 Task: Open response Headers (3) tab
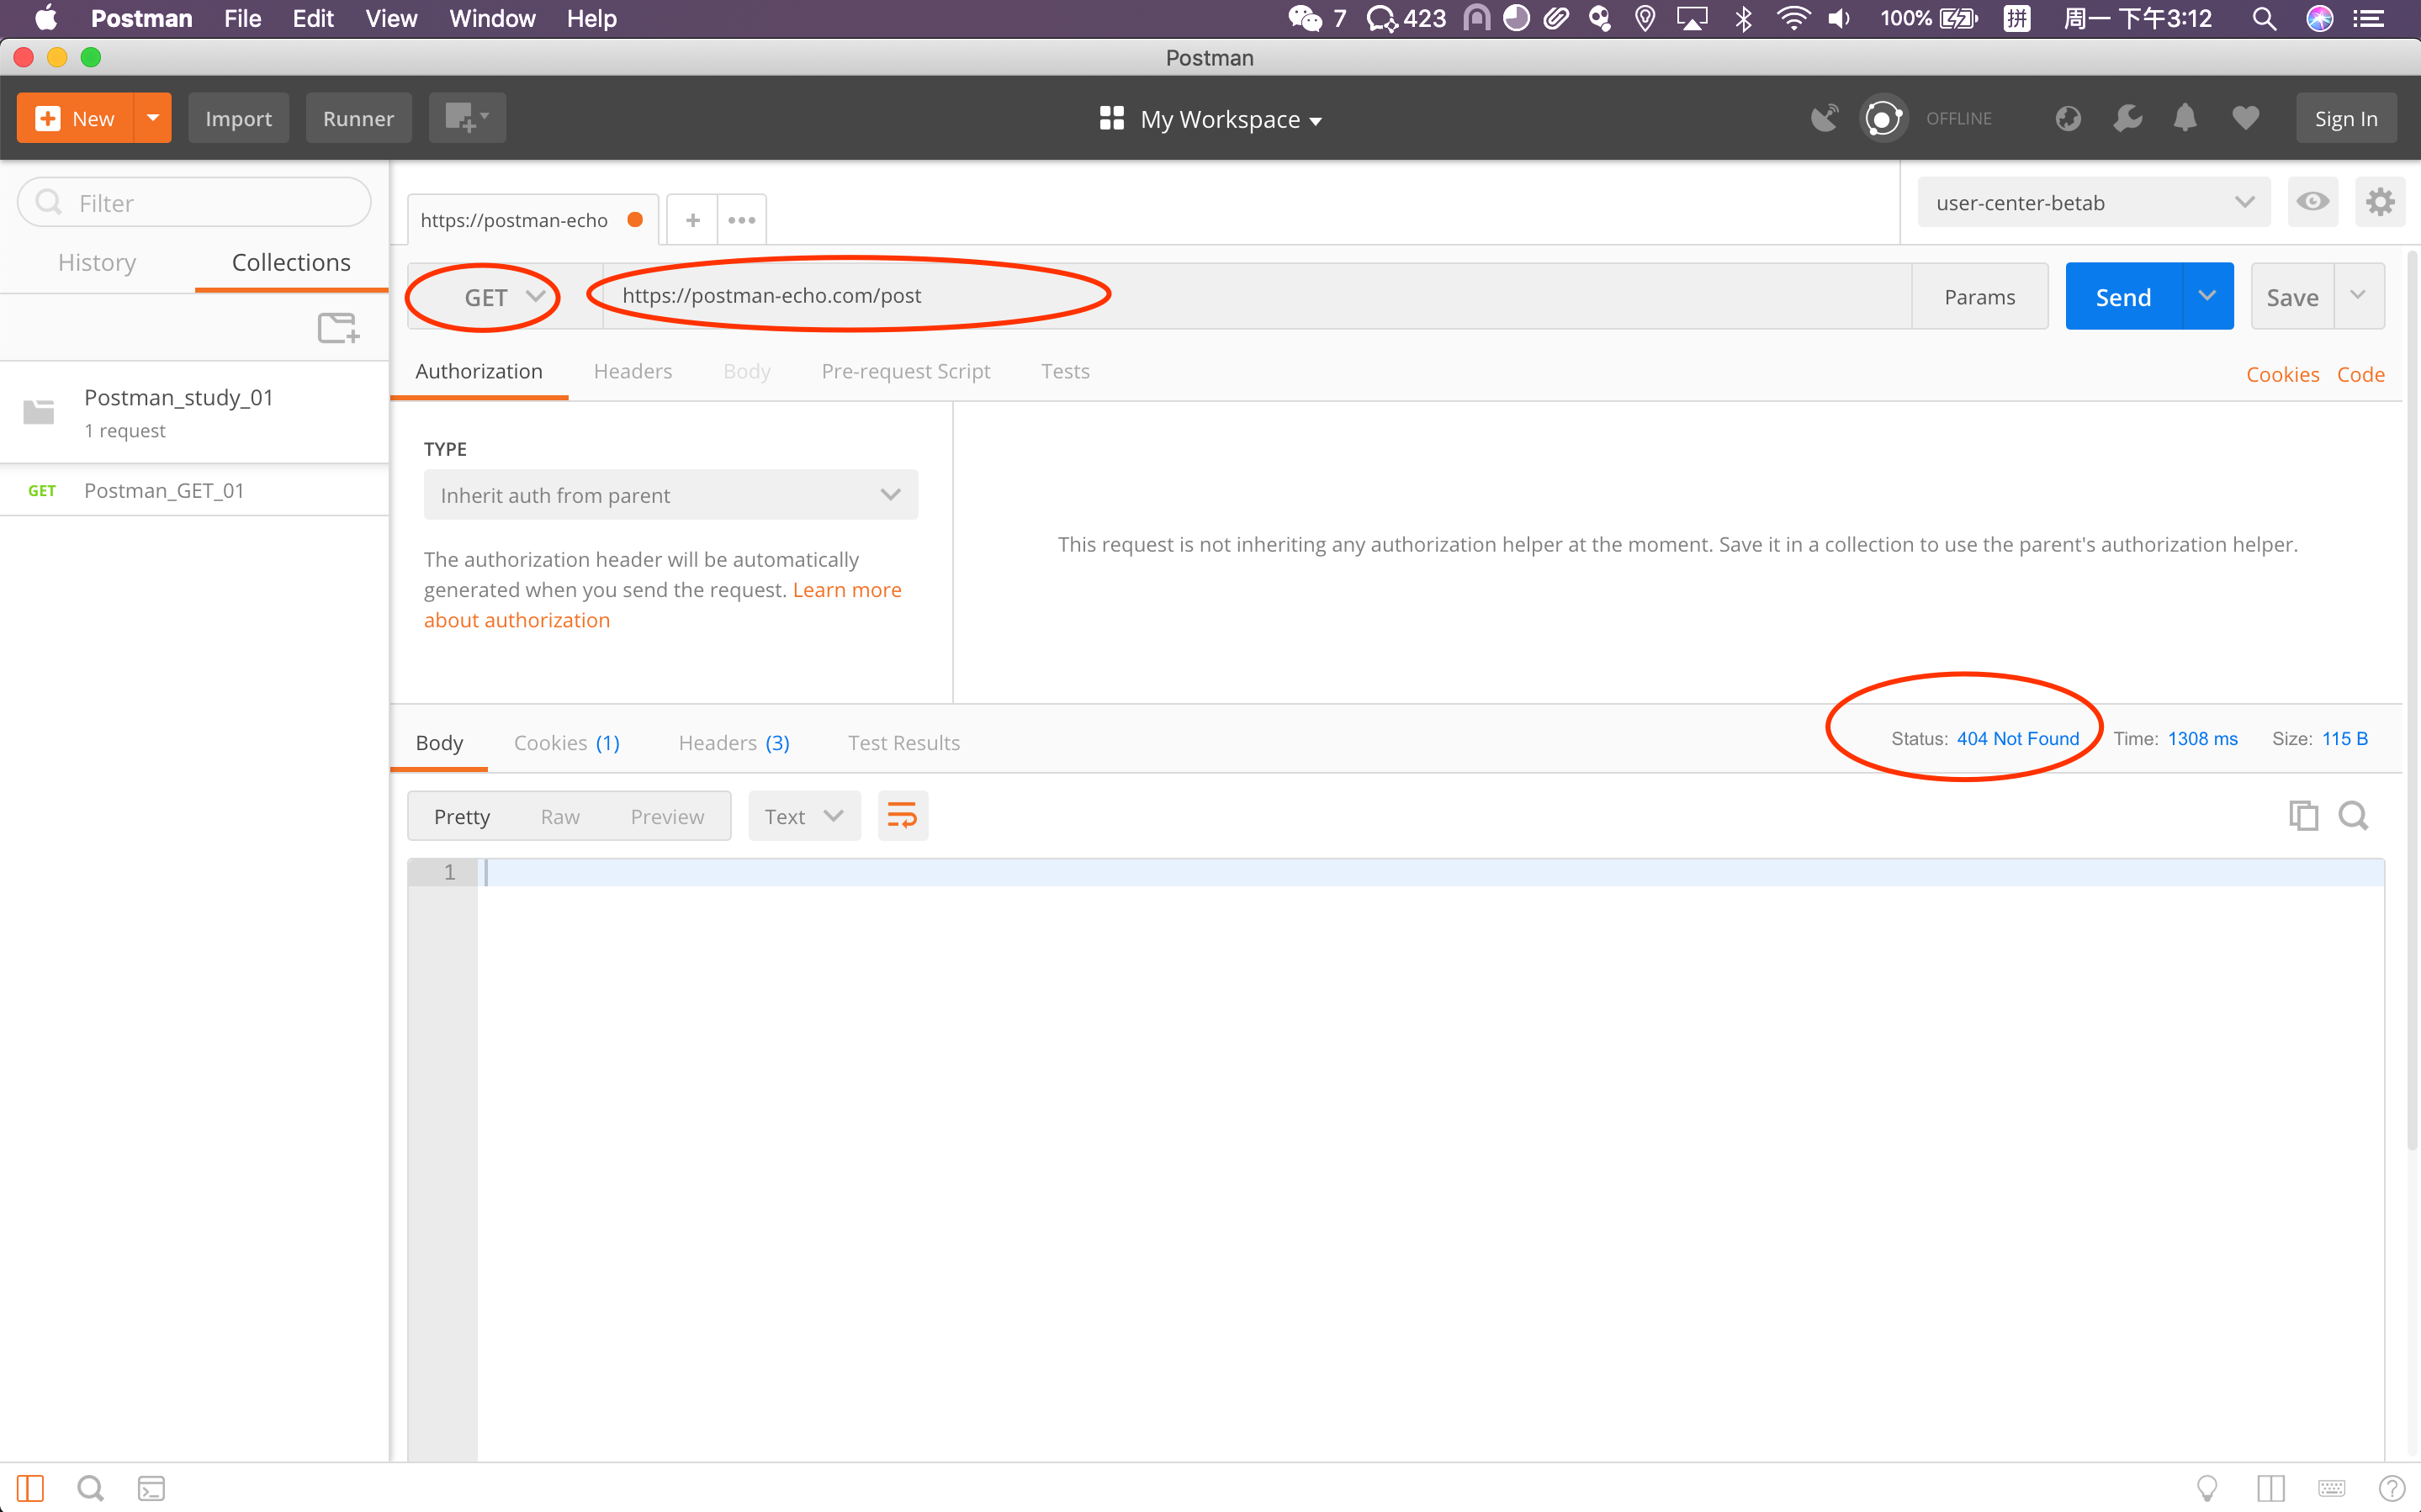(734, 742)
